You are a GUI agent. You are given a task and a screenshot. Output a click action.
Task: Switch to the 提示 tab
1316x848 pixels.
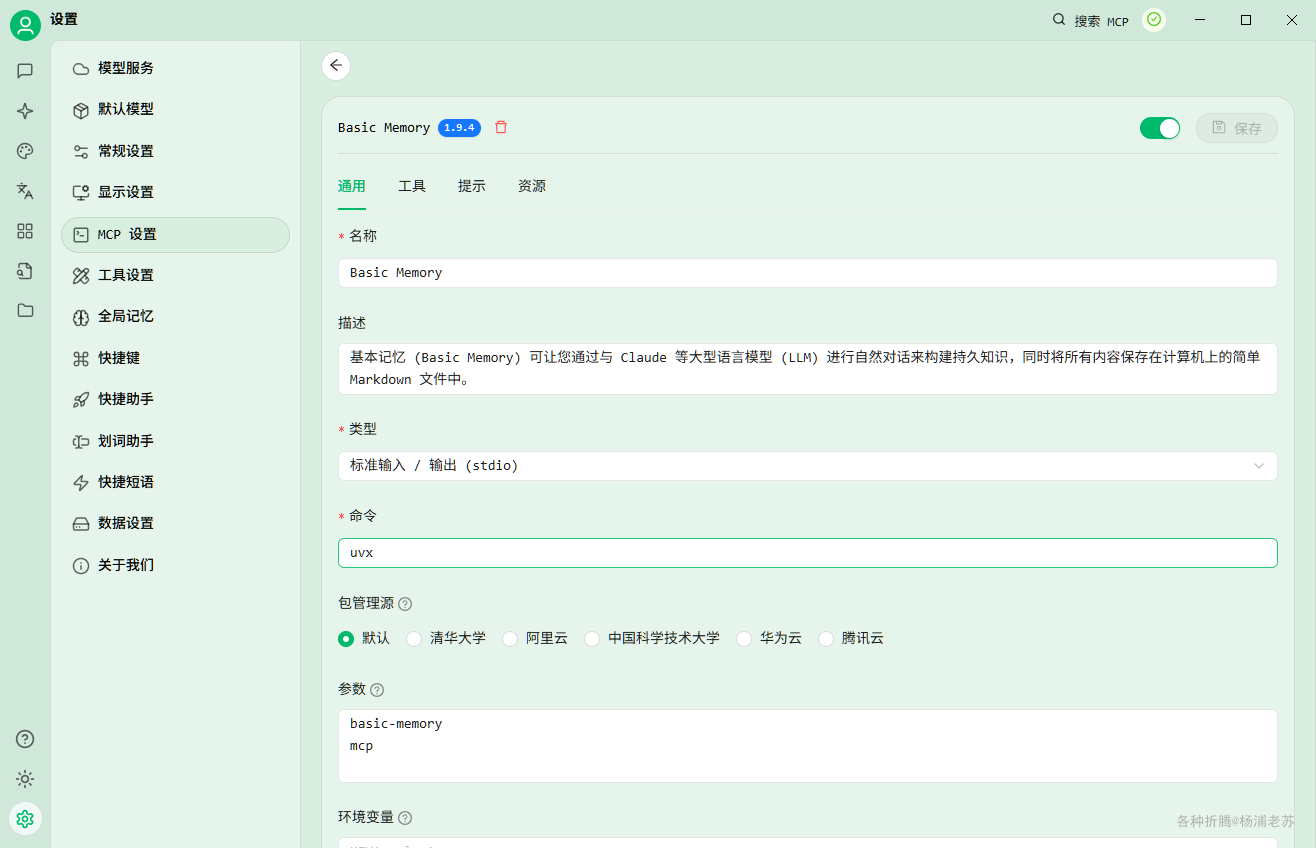click(x=472, y=186)
